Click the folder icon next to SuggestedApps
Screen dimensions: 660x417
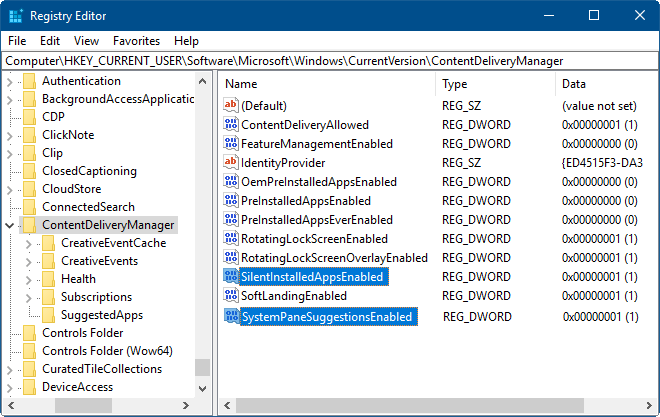coord(47,315)
